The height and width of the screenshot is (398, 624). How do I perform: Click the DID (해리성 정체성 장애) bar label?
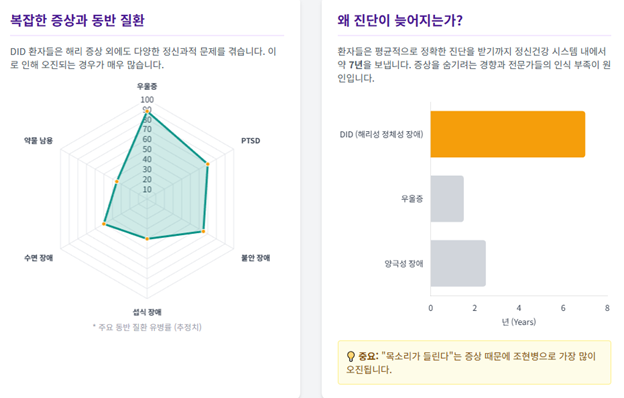click(x=381, y=135)
